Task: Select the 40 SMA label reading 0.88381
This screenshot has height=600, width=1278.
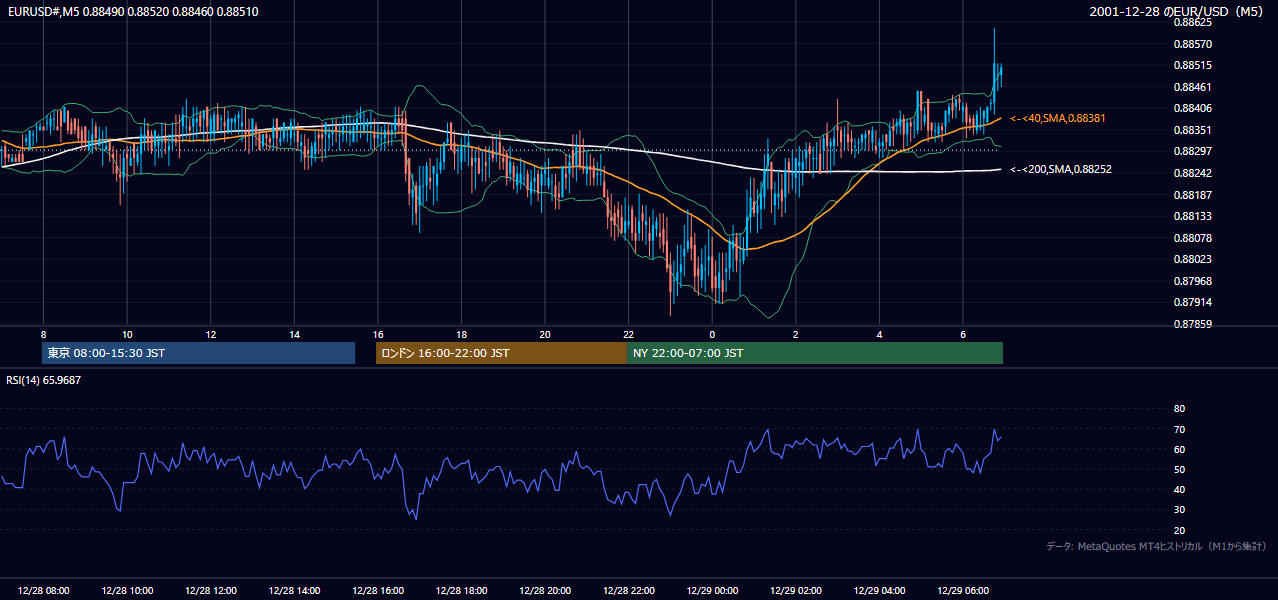Action: [x=1058, y=118]
